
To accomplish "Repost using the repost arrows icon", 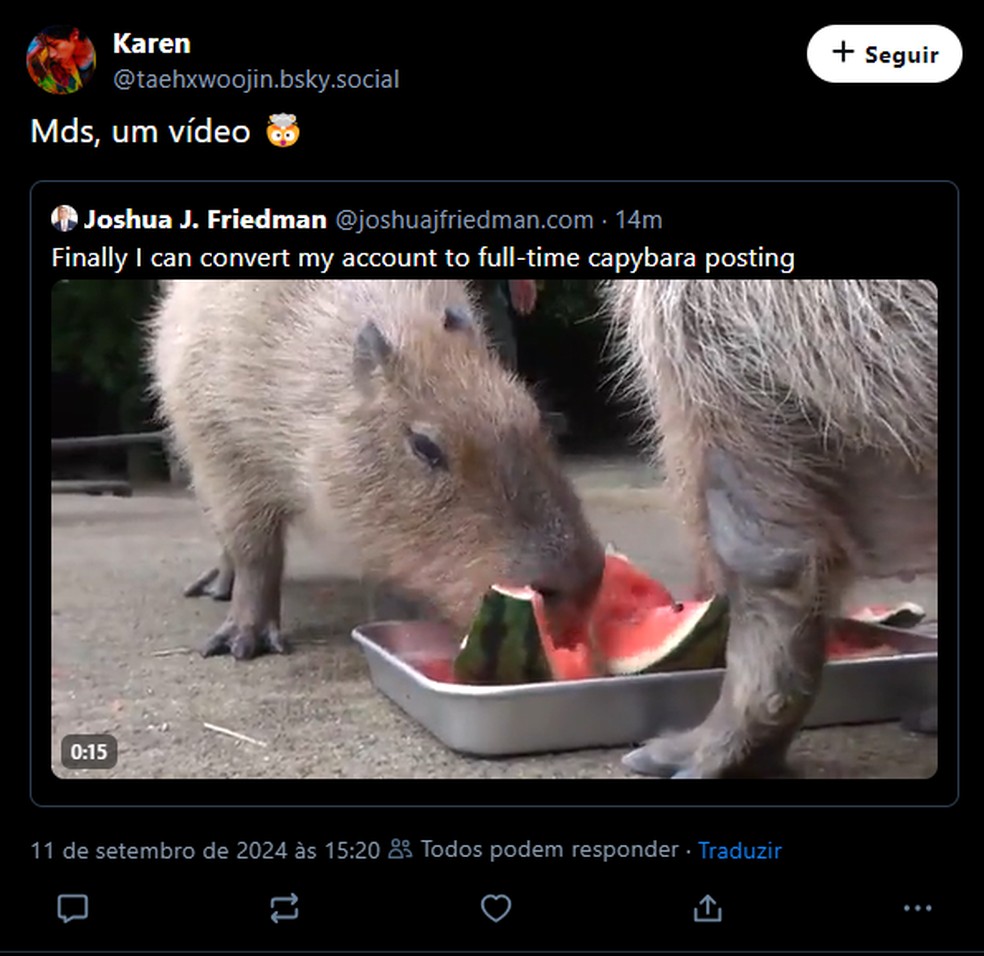I will coord(284,908).
